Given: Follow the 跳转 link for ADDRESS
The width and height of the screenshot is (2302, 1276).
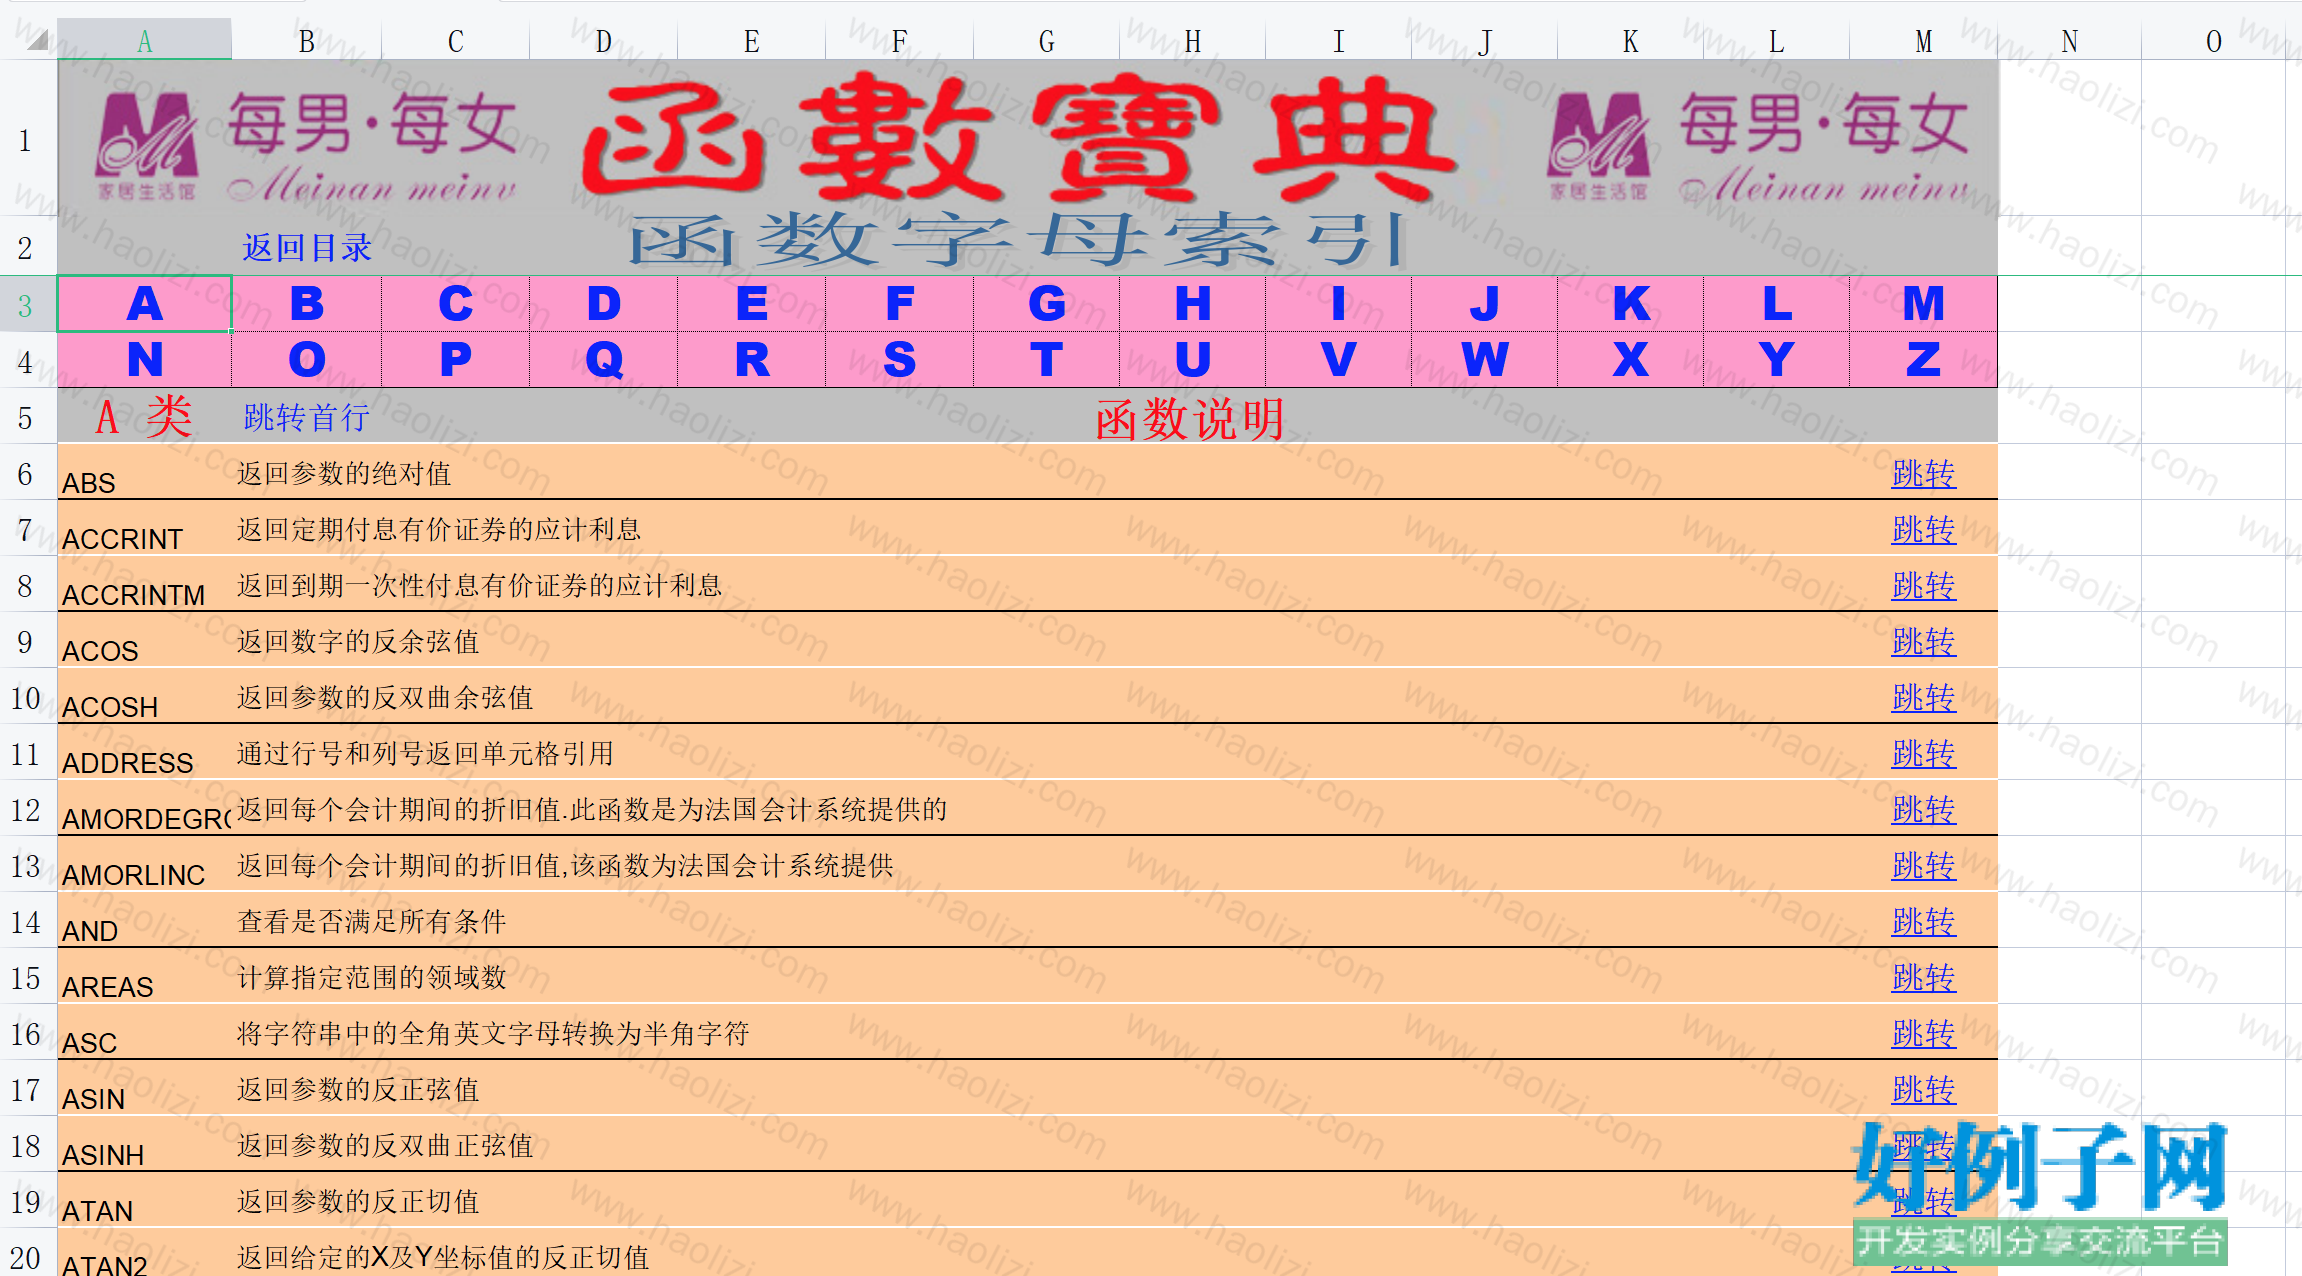Looking at the screenshot, I should point(1924,754).
